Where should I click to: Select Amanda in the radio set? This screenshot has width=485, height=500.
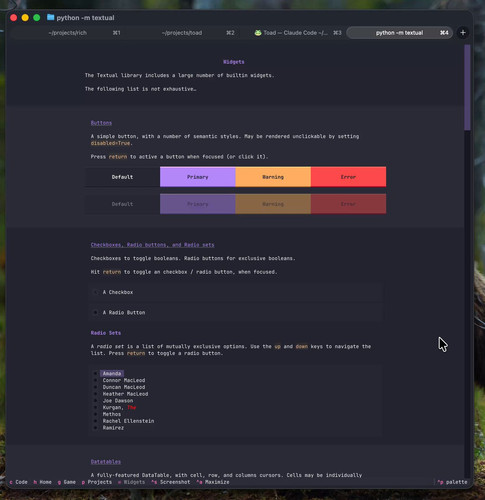[112, 373]
